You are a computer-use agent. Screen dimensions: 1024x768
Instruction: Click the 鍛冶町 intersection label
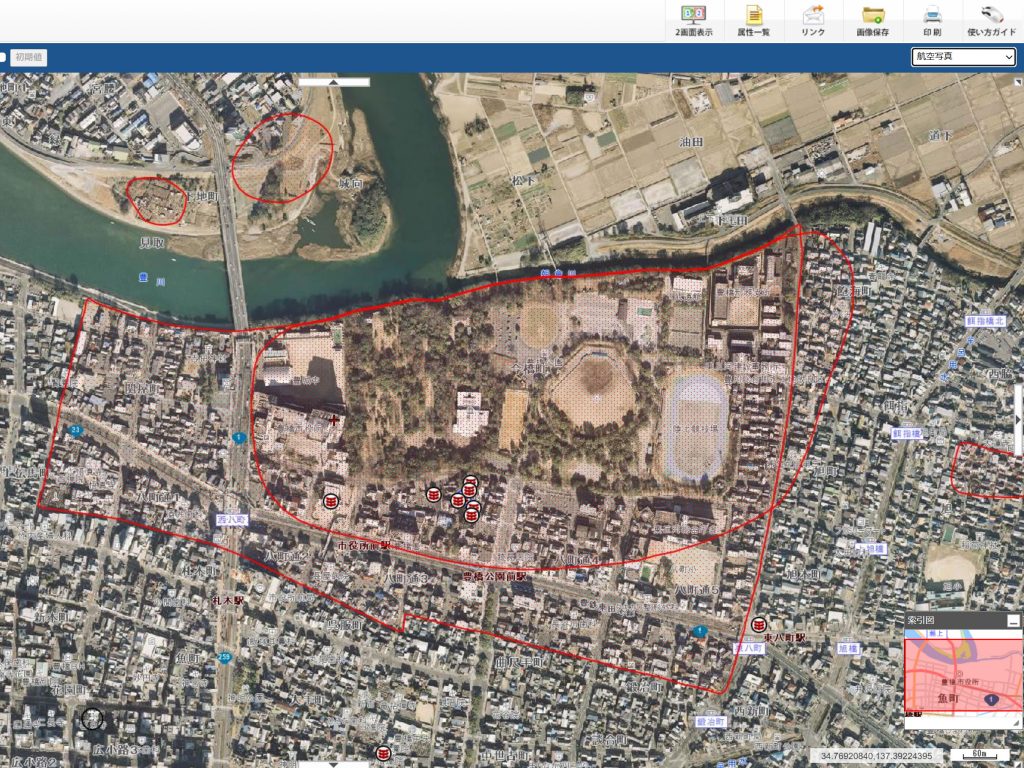click(x=711, y=722)
